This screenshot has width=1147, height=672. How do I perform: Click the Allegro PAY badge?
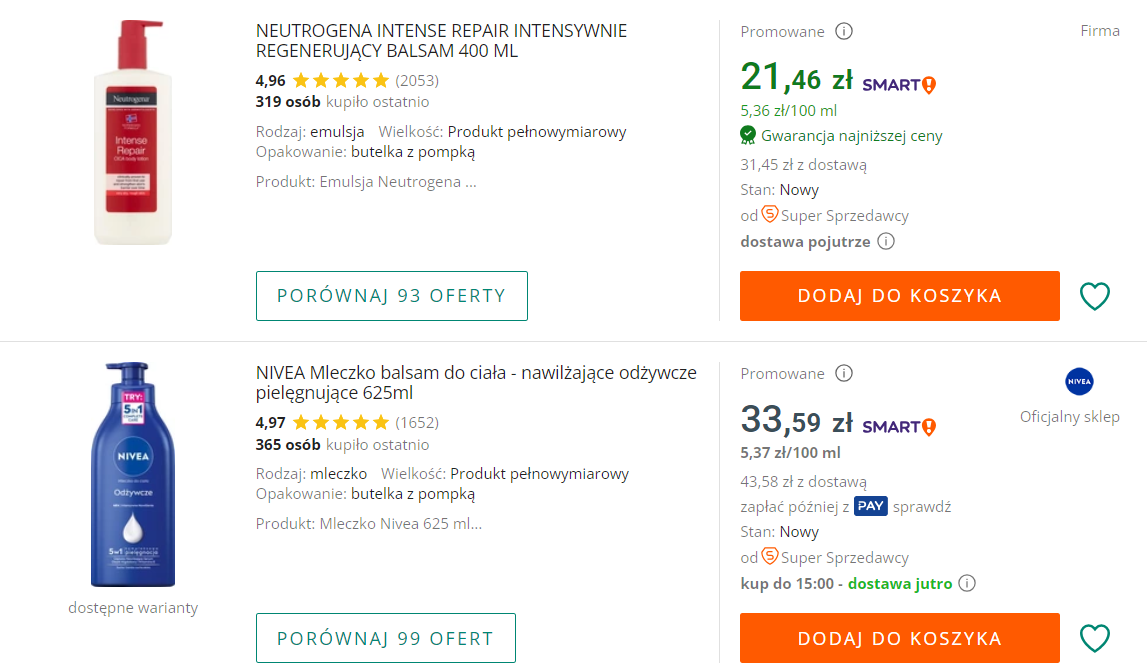click(x=870, y=506)
